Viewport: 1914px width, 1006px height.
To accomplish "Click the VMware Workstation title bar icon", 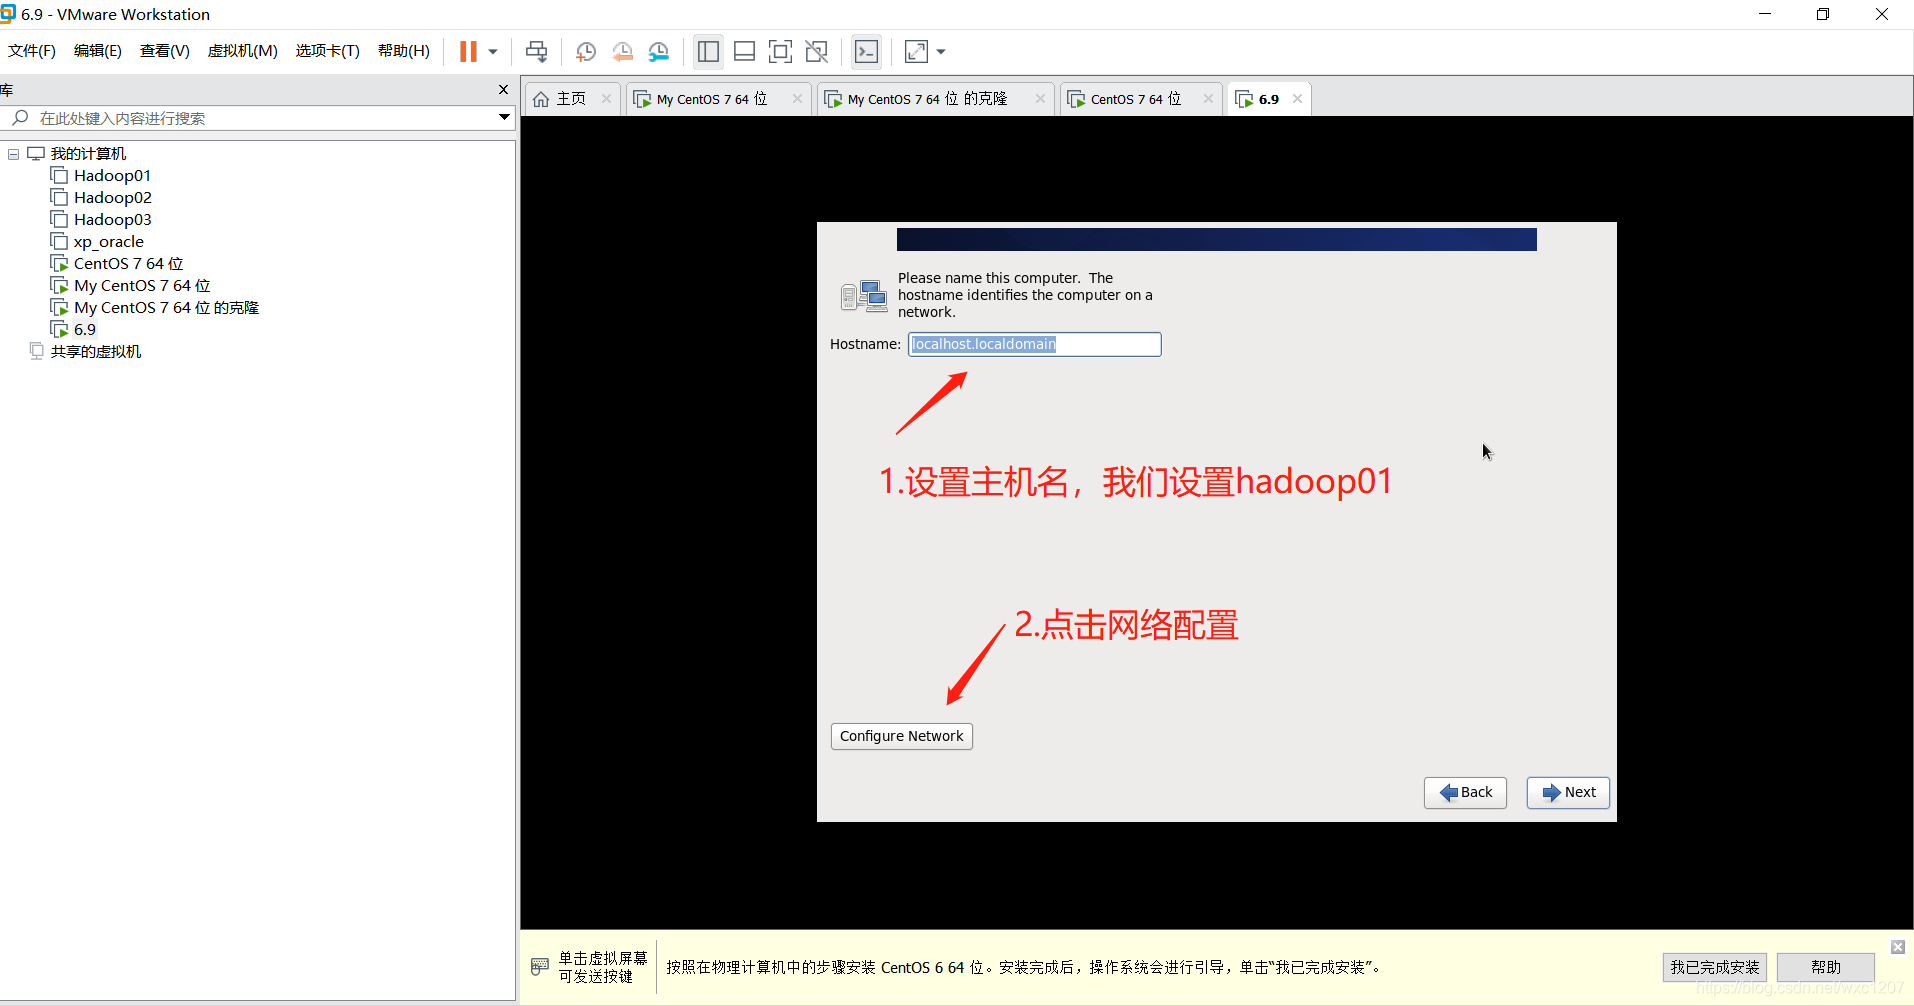I will click(9, 14).
